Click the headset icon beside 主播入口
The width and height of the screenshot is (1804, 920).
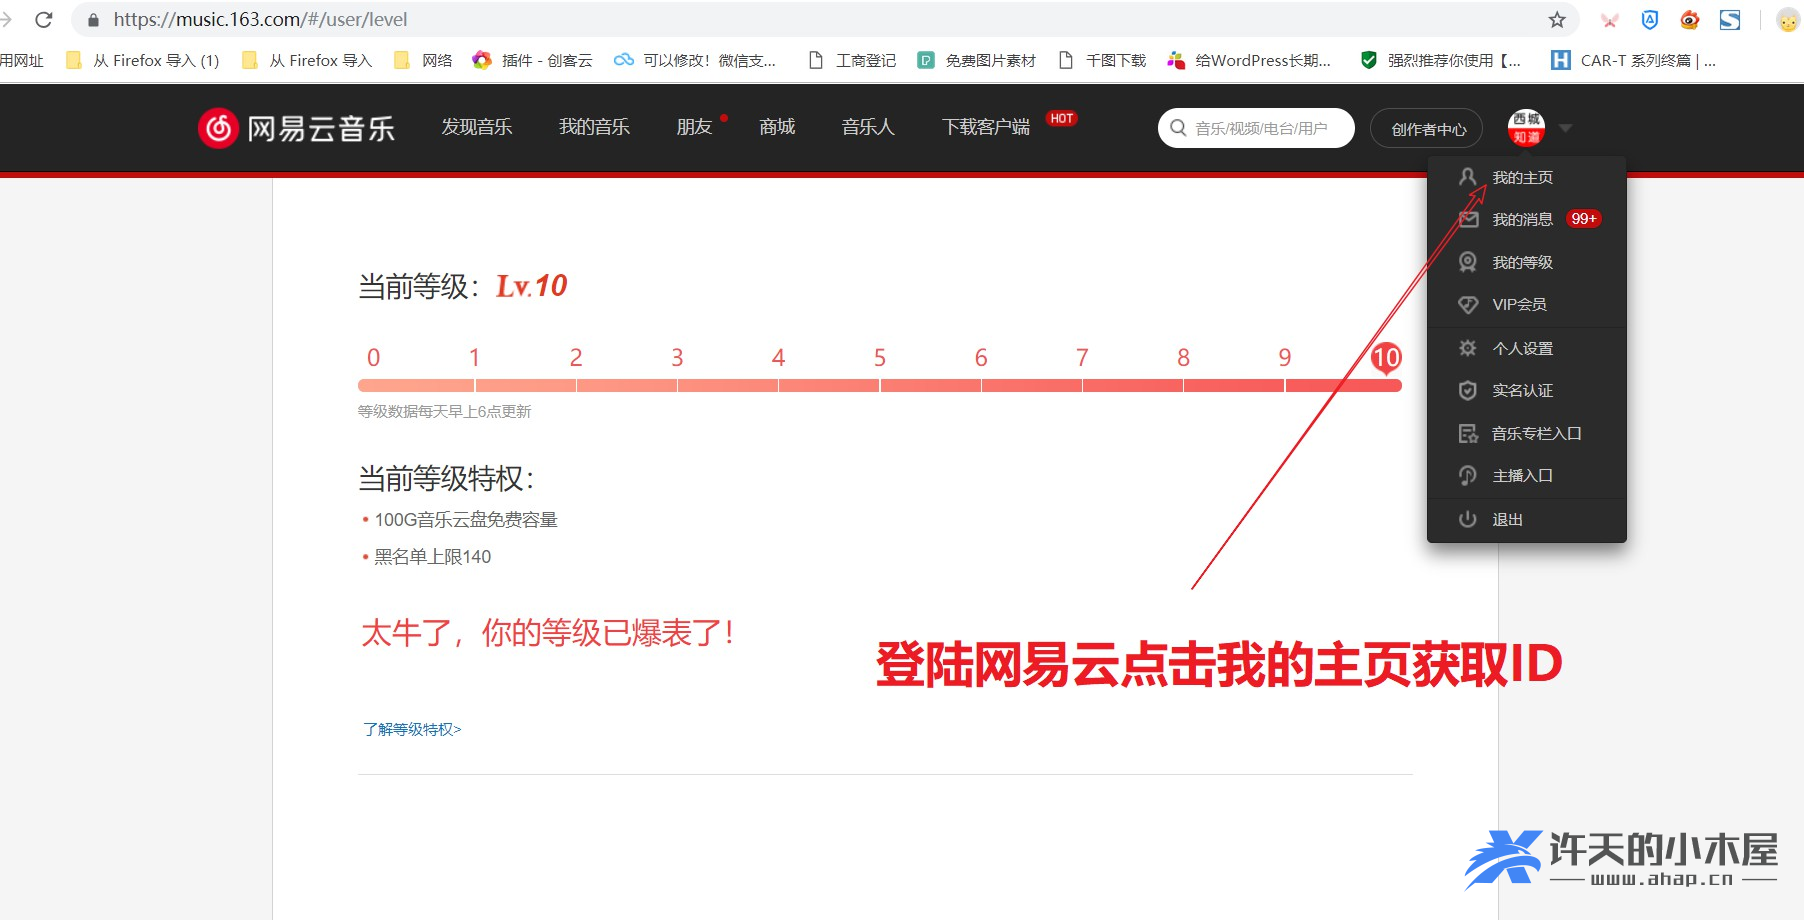(1467, 476)
